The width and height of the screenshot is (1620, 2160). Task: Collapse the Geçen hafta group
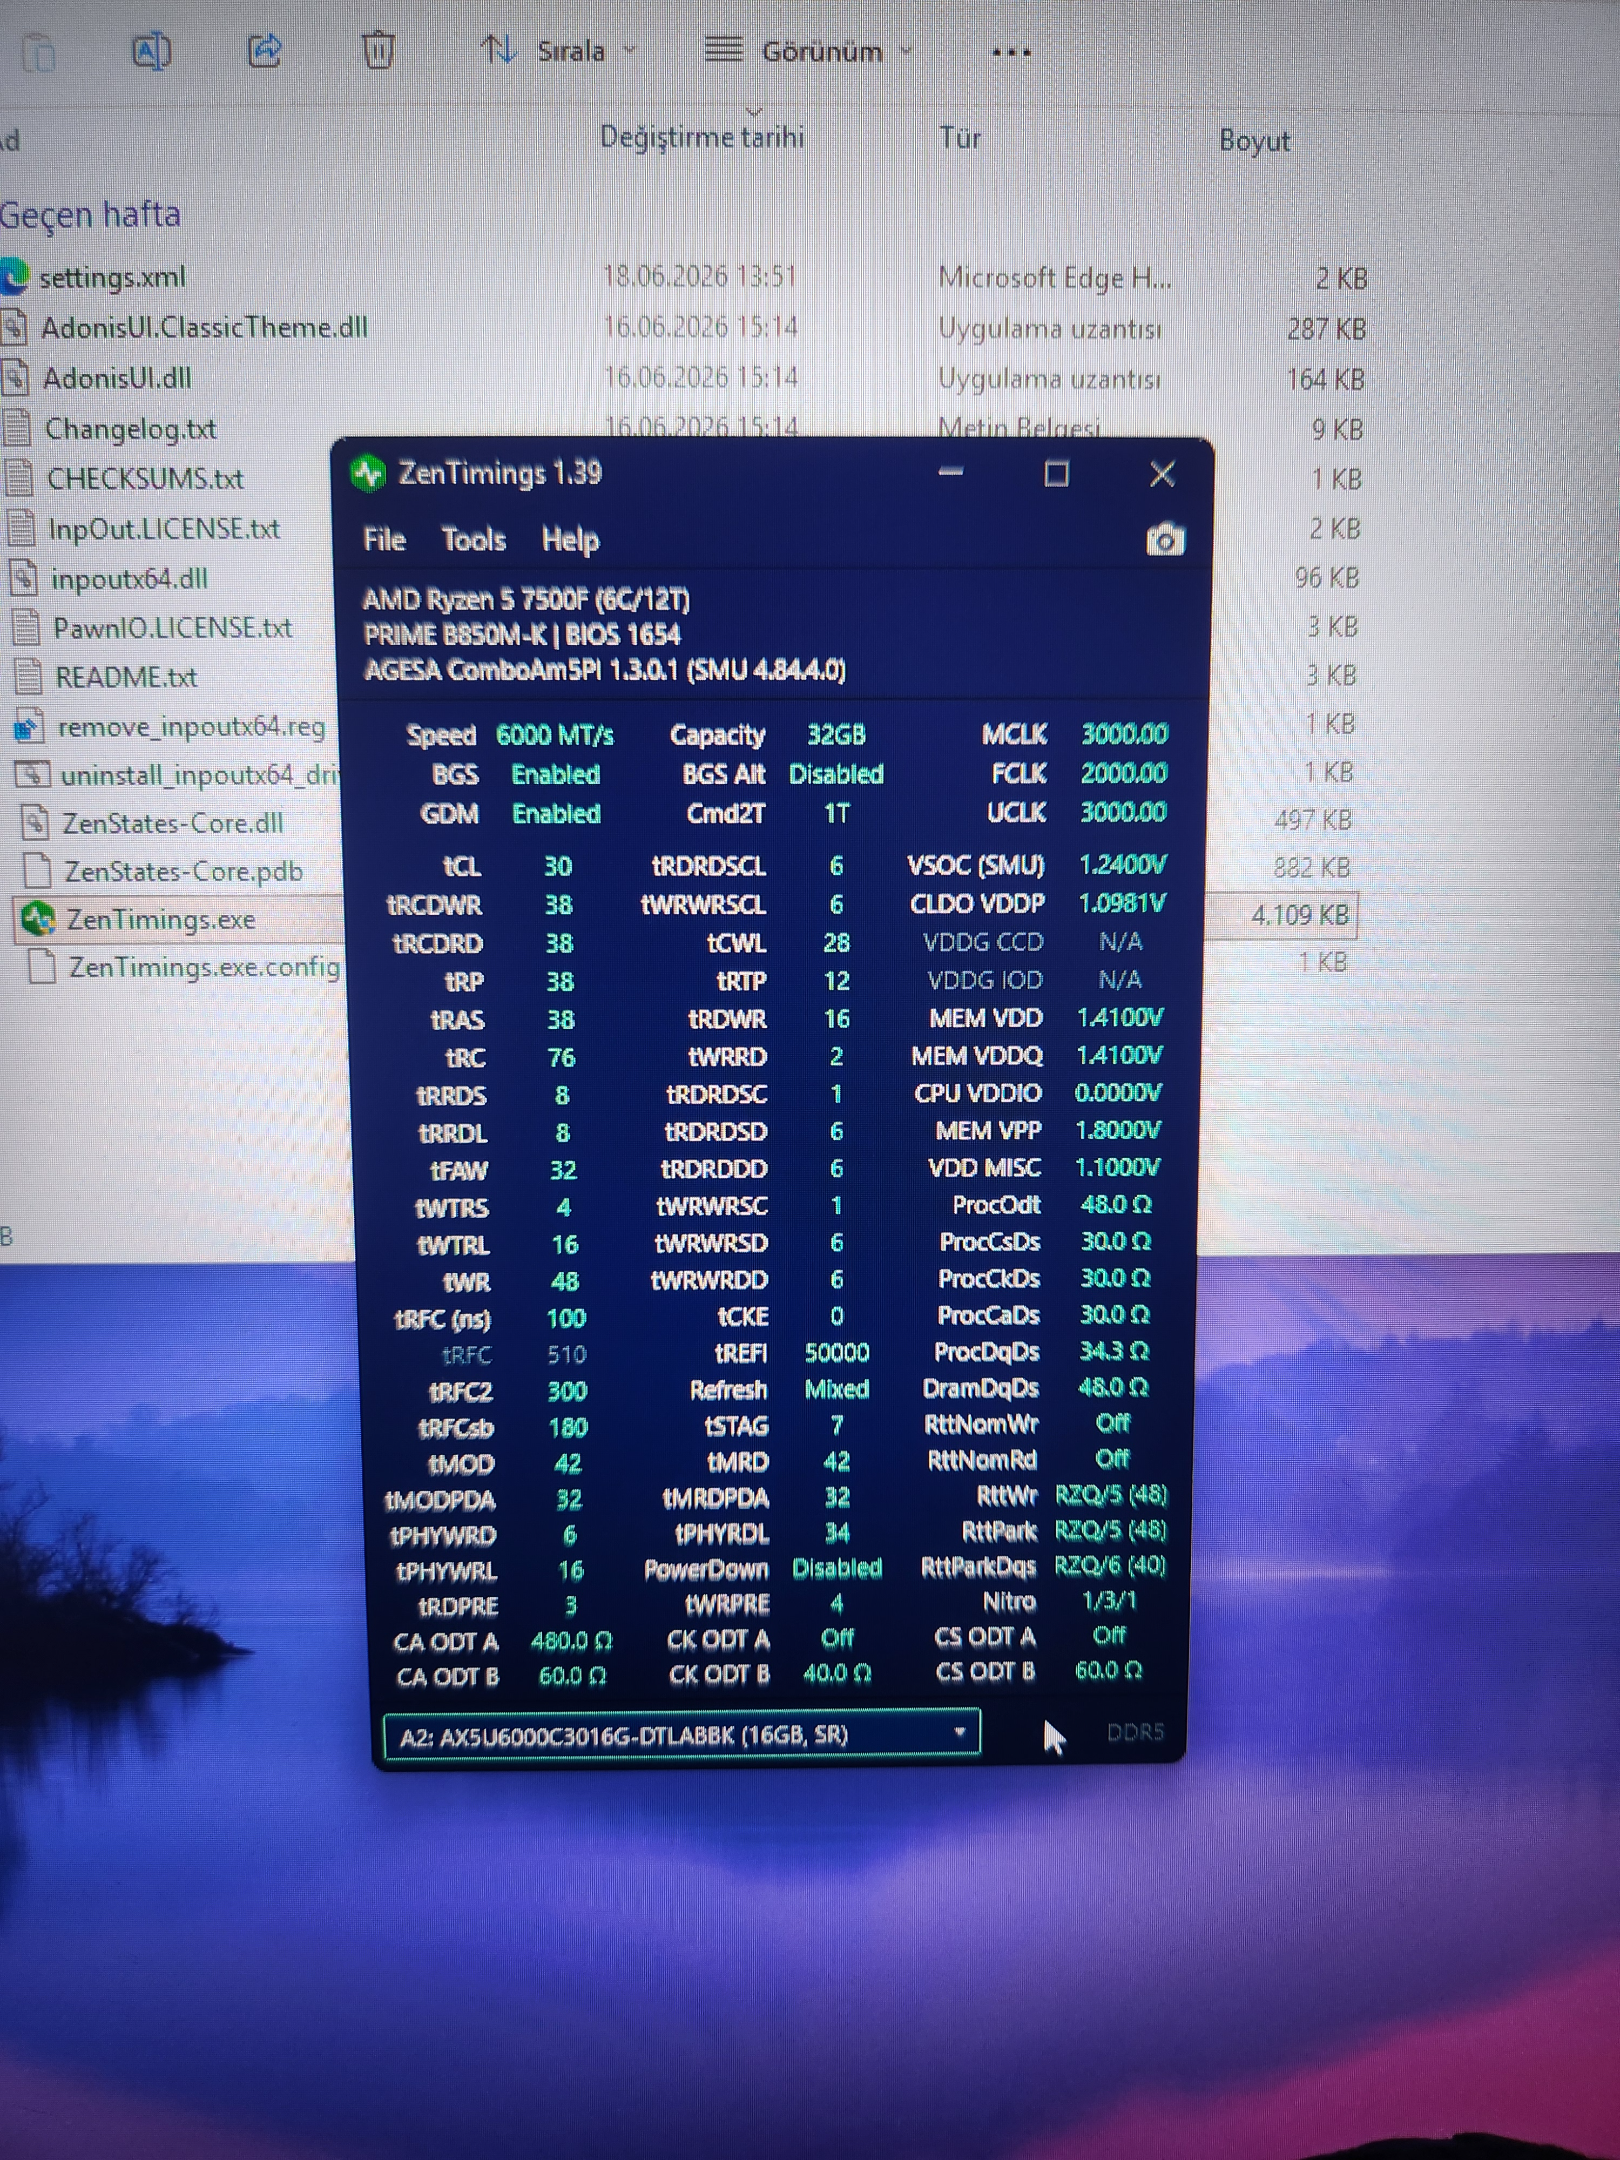point(90,214)
